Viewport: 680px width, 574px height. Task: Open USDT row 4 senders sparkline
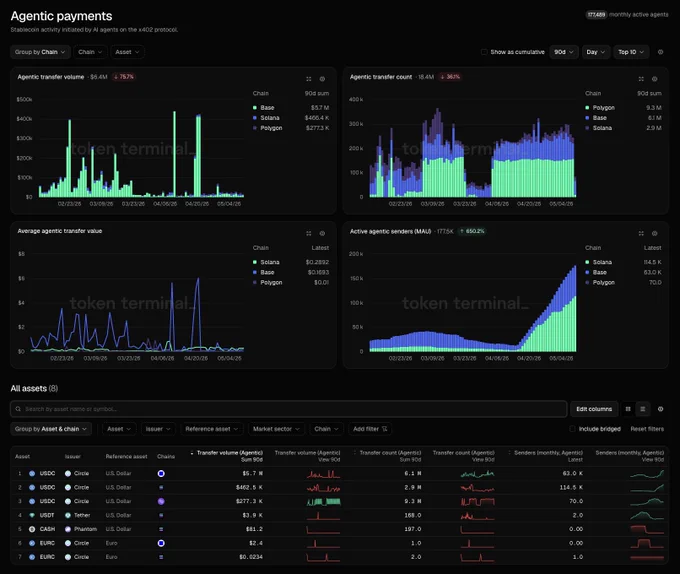(x=647, y=515)
